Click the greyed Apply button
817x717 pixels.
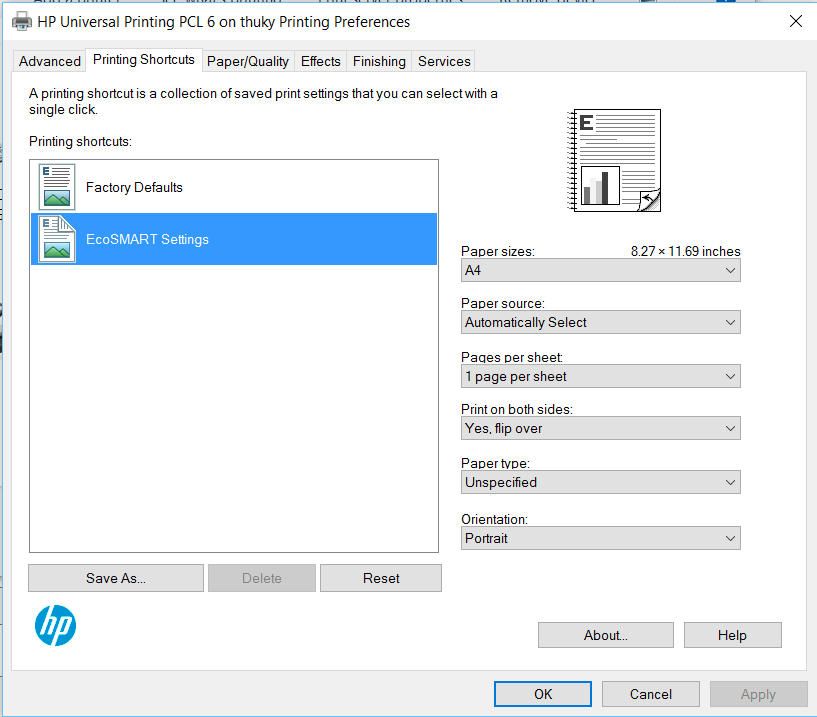(x=758, y=694)
